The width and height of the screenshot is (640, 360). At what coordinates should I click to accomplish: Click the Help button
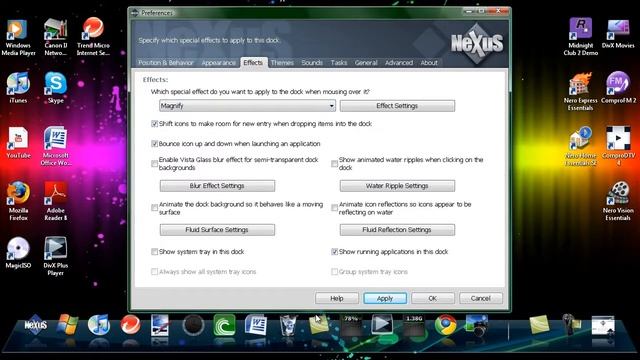337,298
